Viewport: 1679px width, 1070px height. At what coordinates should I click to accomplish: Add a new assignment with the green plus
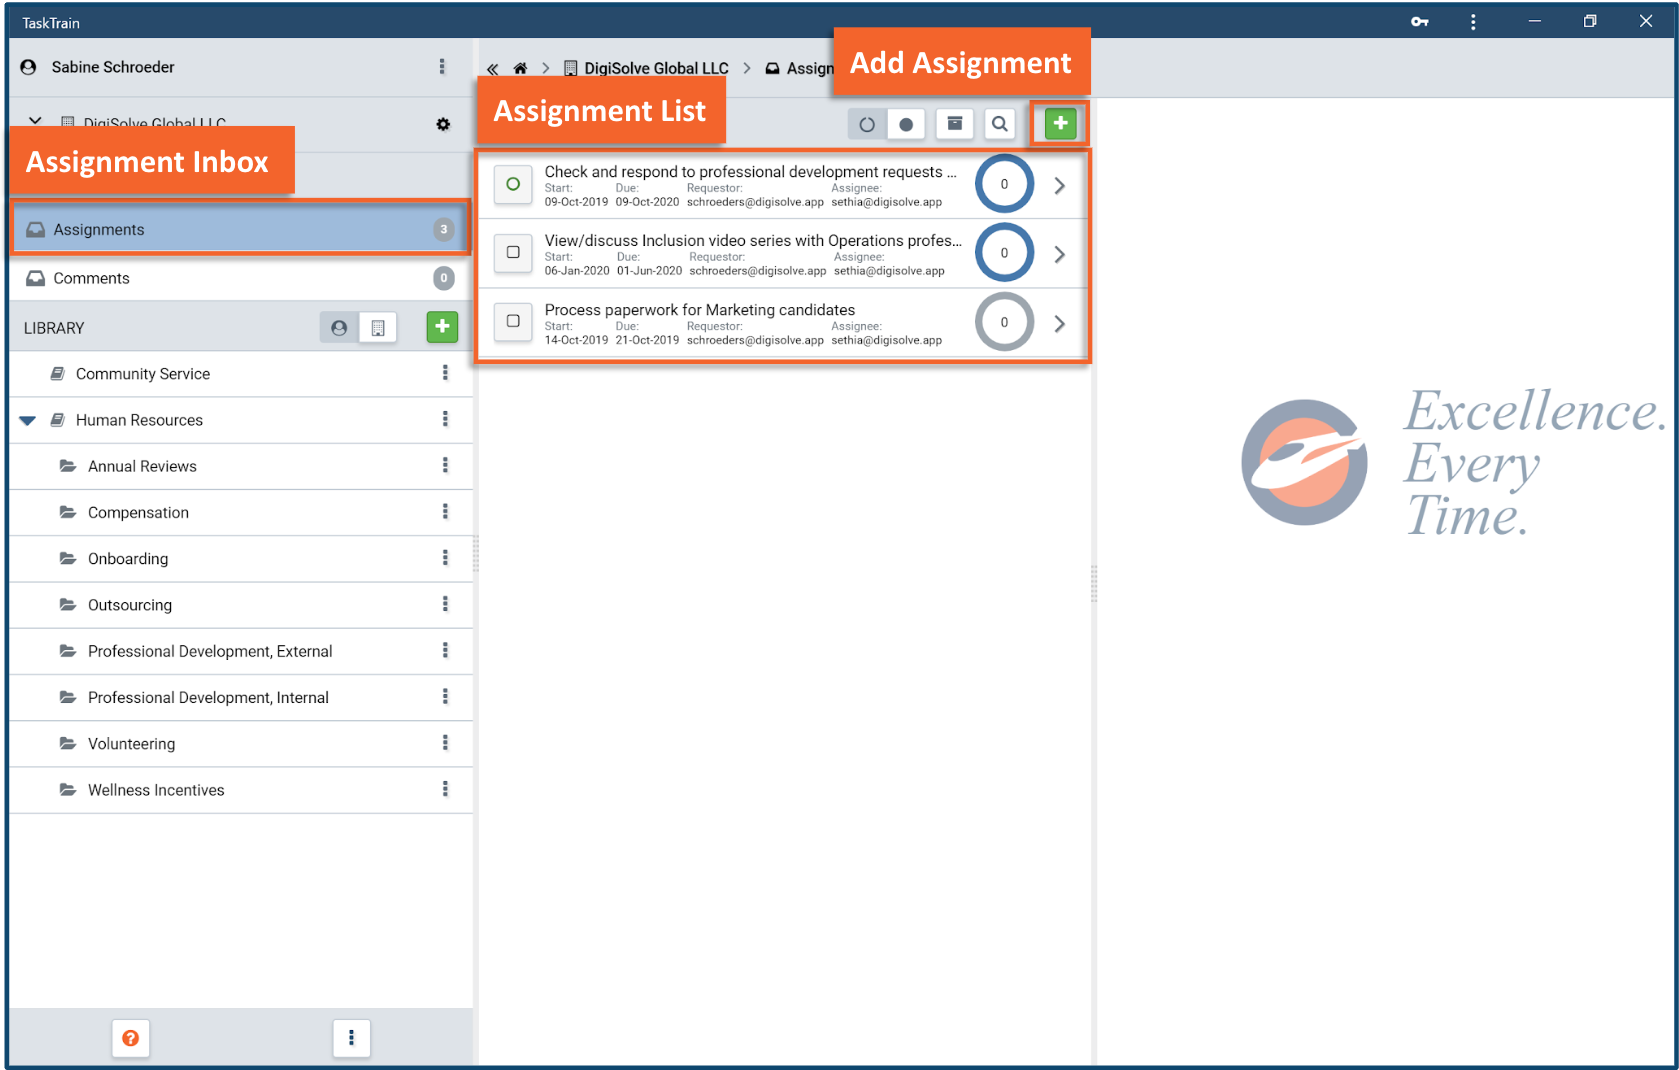pyautogui.click(x=1060, y=124)
